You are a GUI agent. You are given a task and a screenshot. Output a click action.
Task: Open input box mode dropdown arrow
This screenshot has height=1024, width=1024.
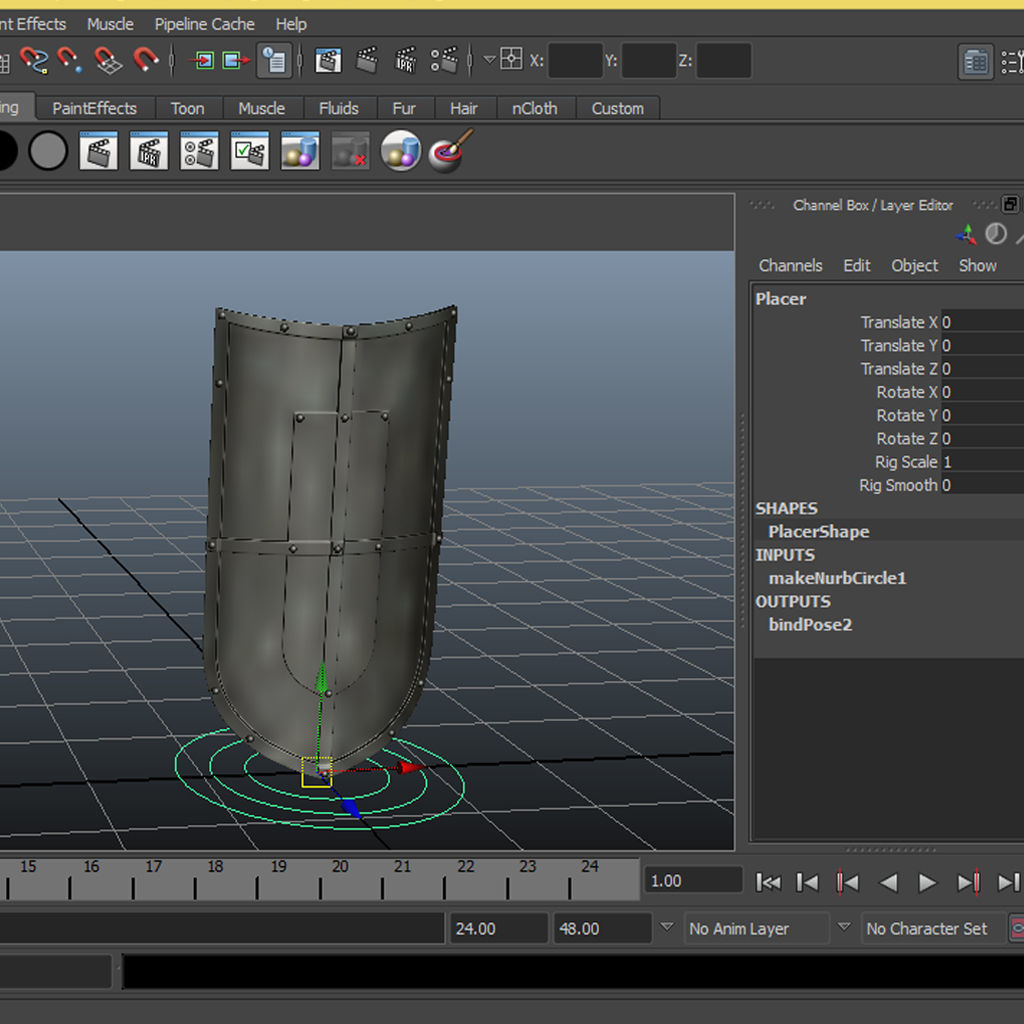488,60
